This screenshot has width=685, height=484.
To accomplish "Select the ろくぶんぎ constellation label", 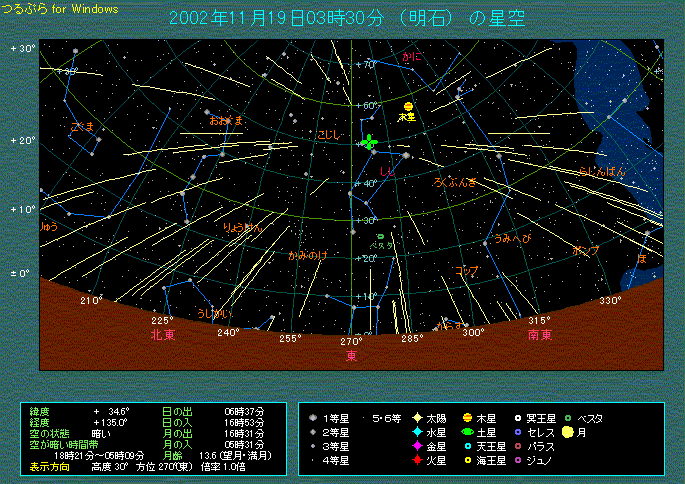I will pyautogui.click(x=455, y=182).
